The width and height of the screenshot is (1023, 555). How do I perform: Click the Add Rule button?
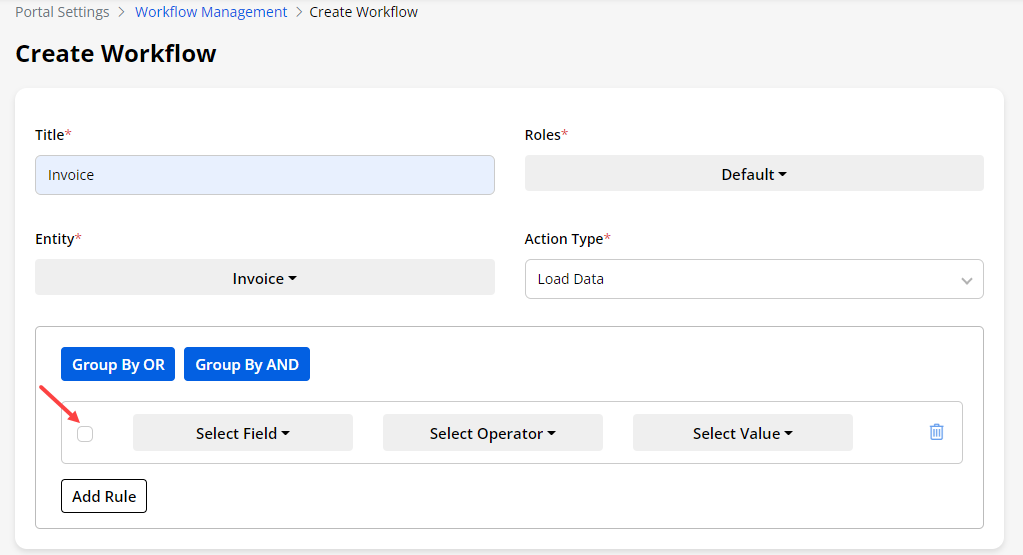(x=104, y=496)
